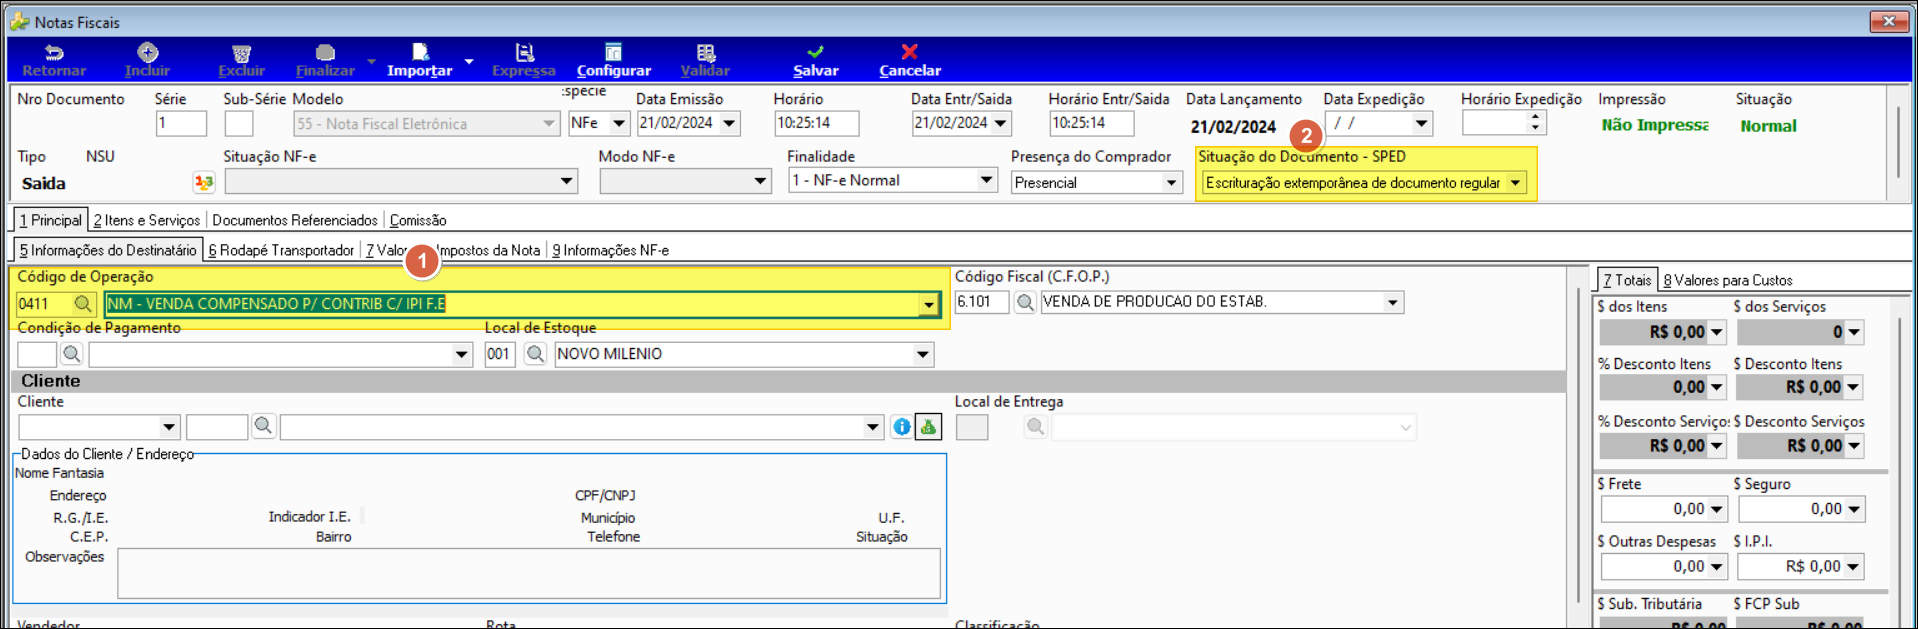Click the Observações text area

(x=529, y=573)
